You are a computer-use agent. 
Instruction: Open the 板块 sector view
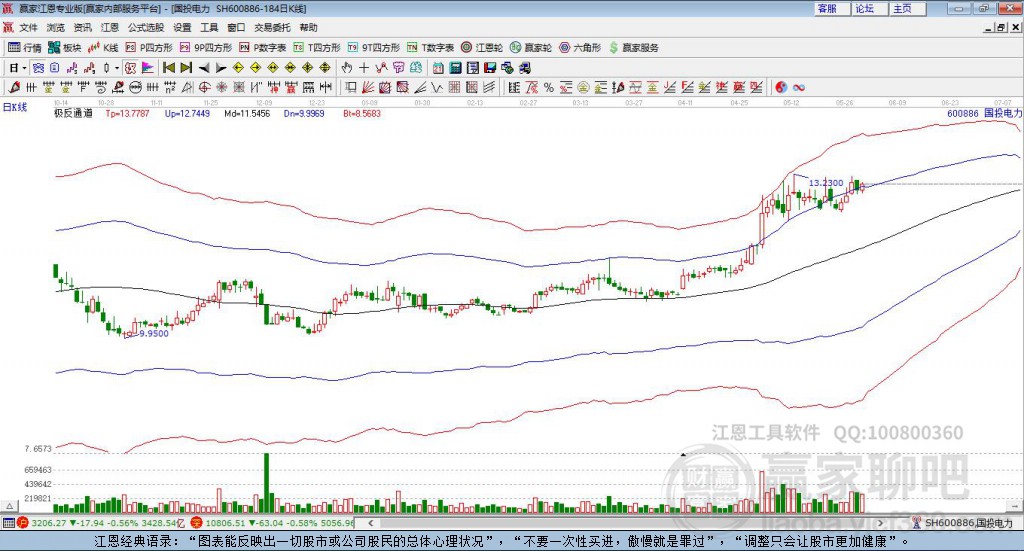point(64,48)
